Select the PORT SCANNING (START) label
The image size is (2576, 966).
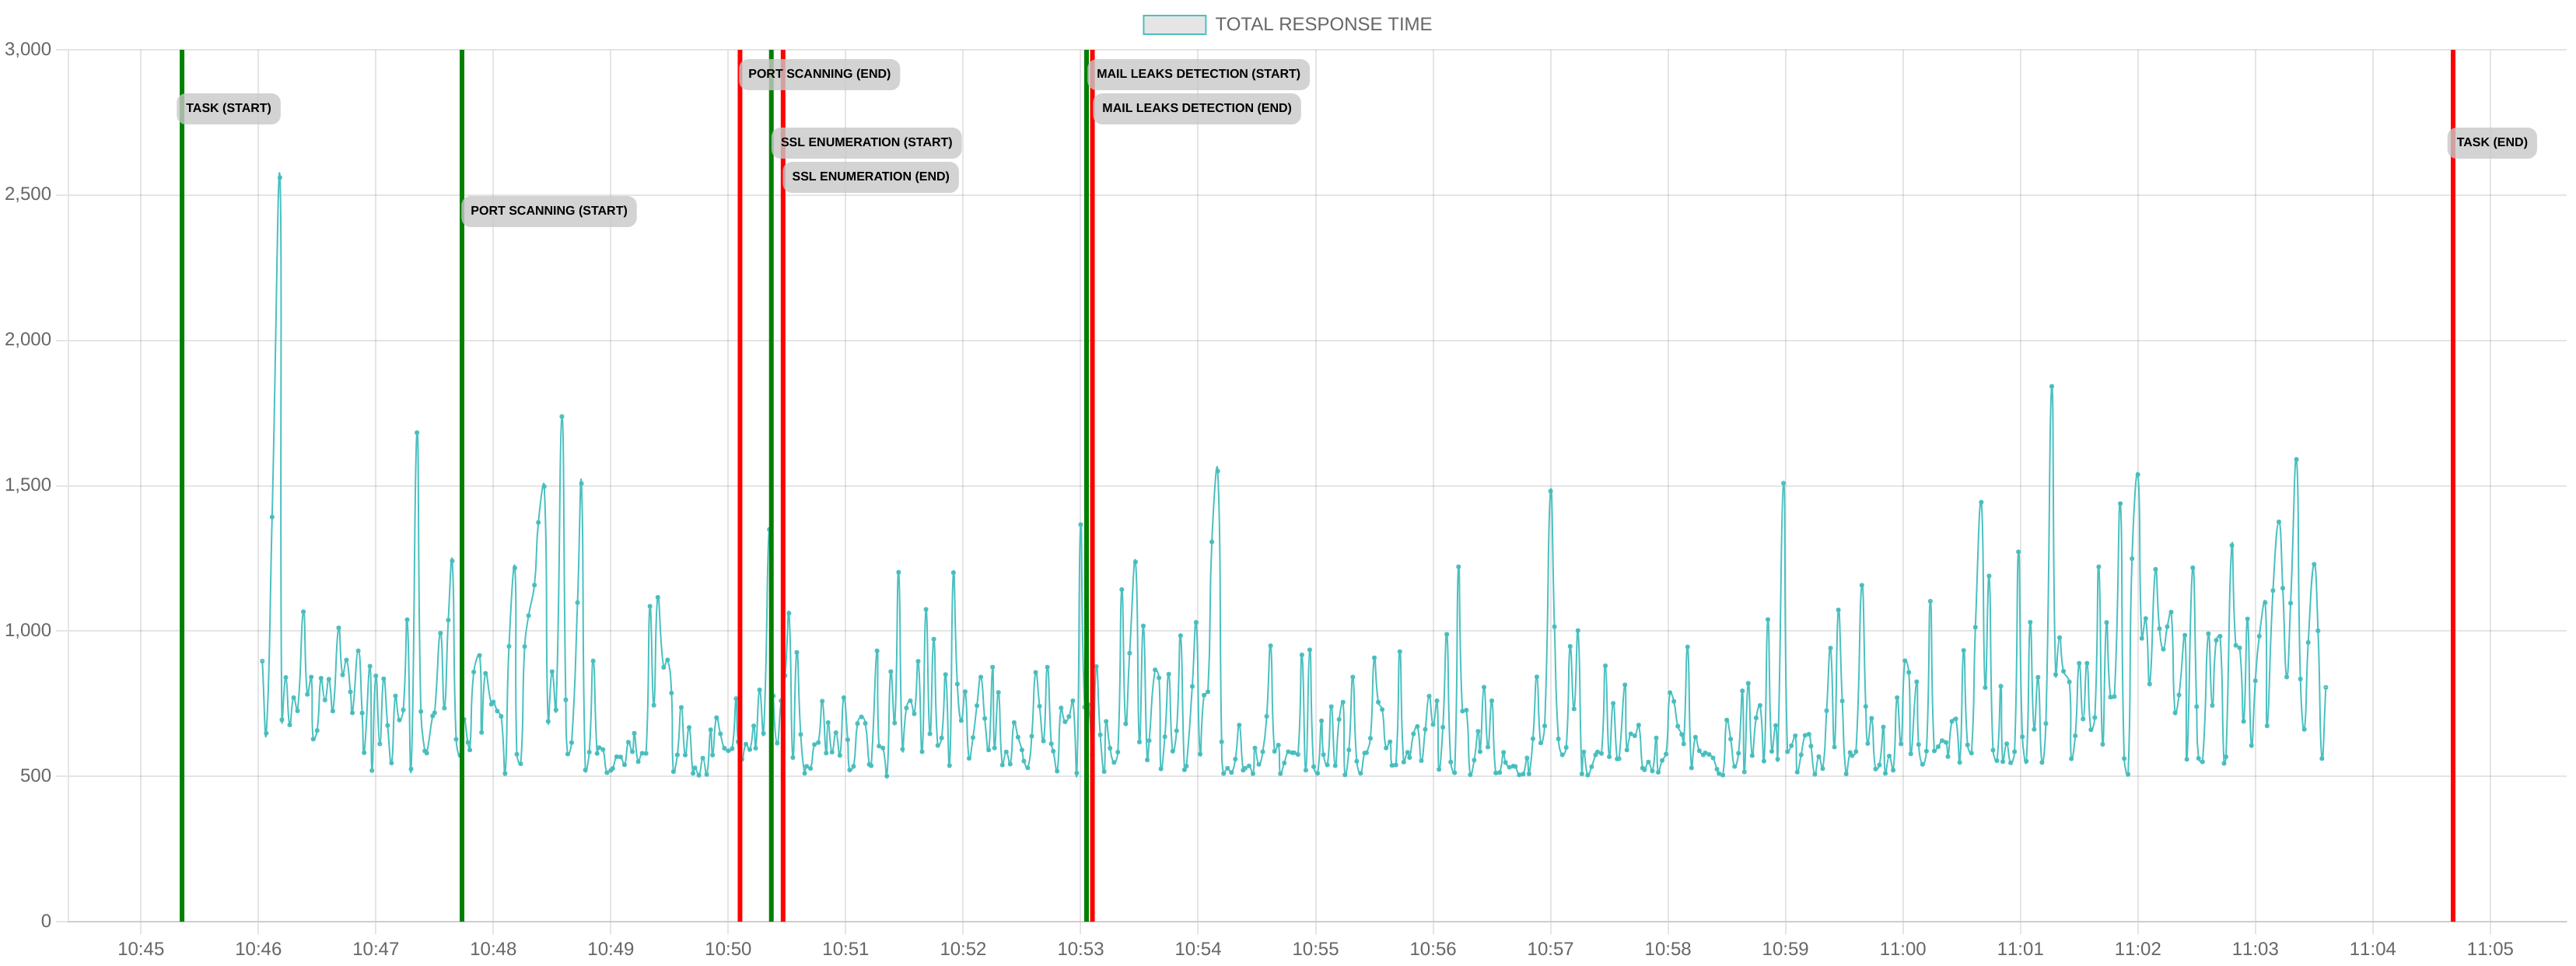pyautogui.click(x=549, y=211)
